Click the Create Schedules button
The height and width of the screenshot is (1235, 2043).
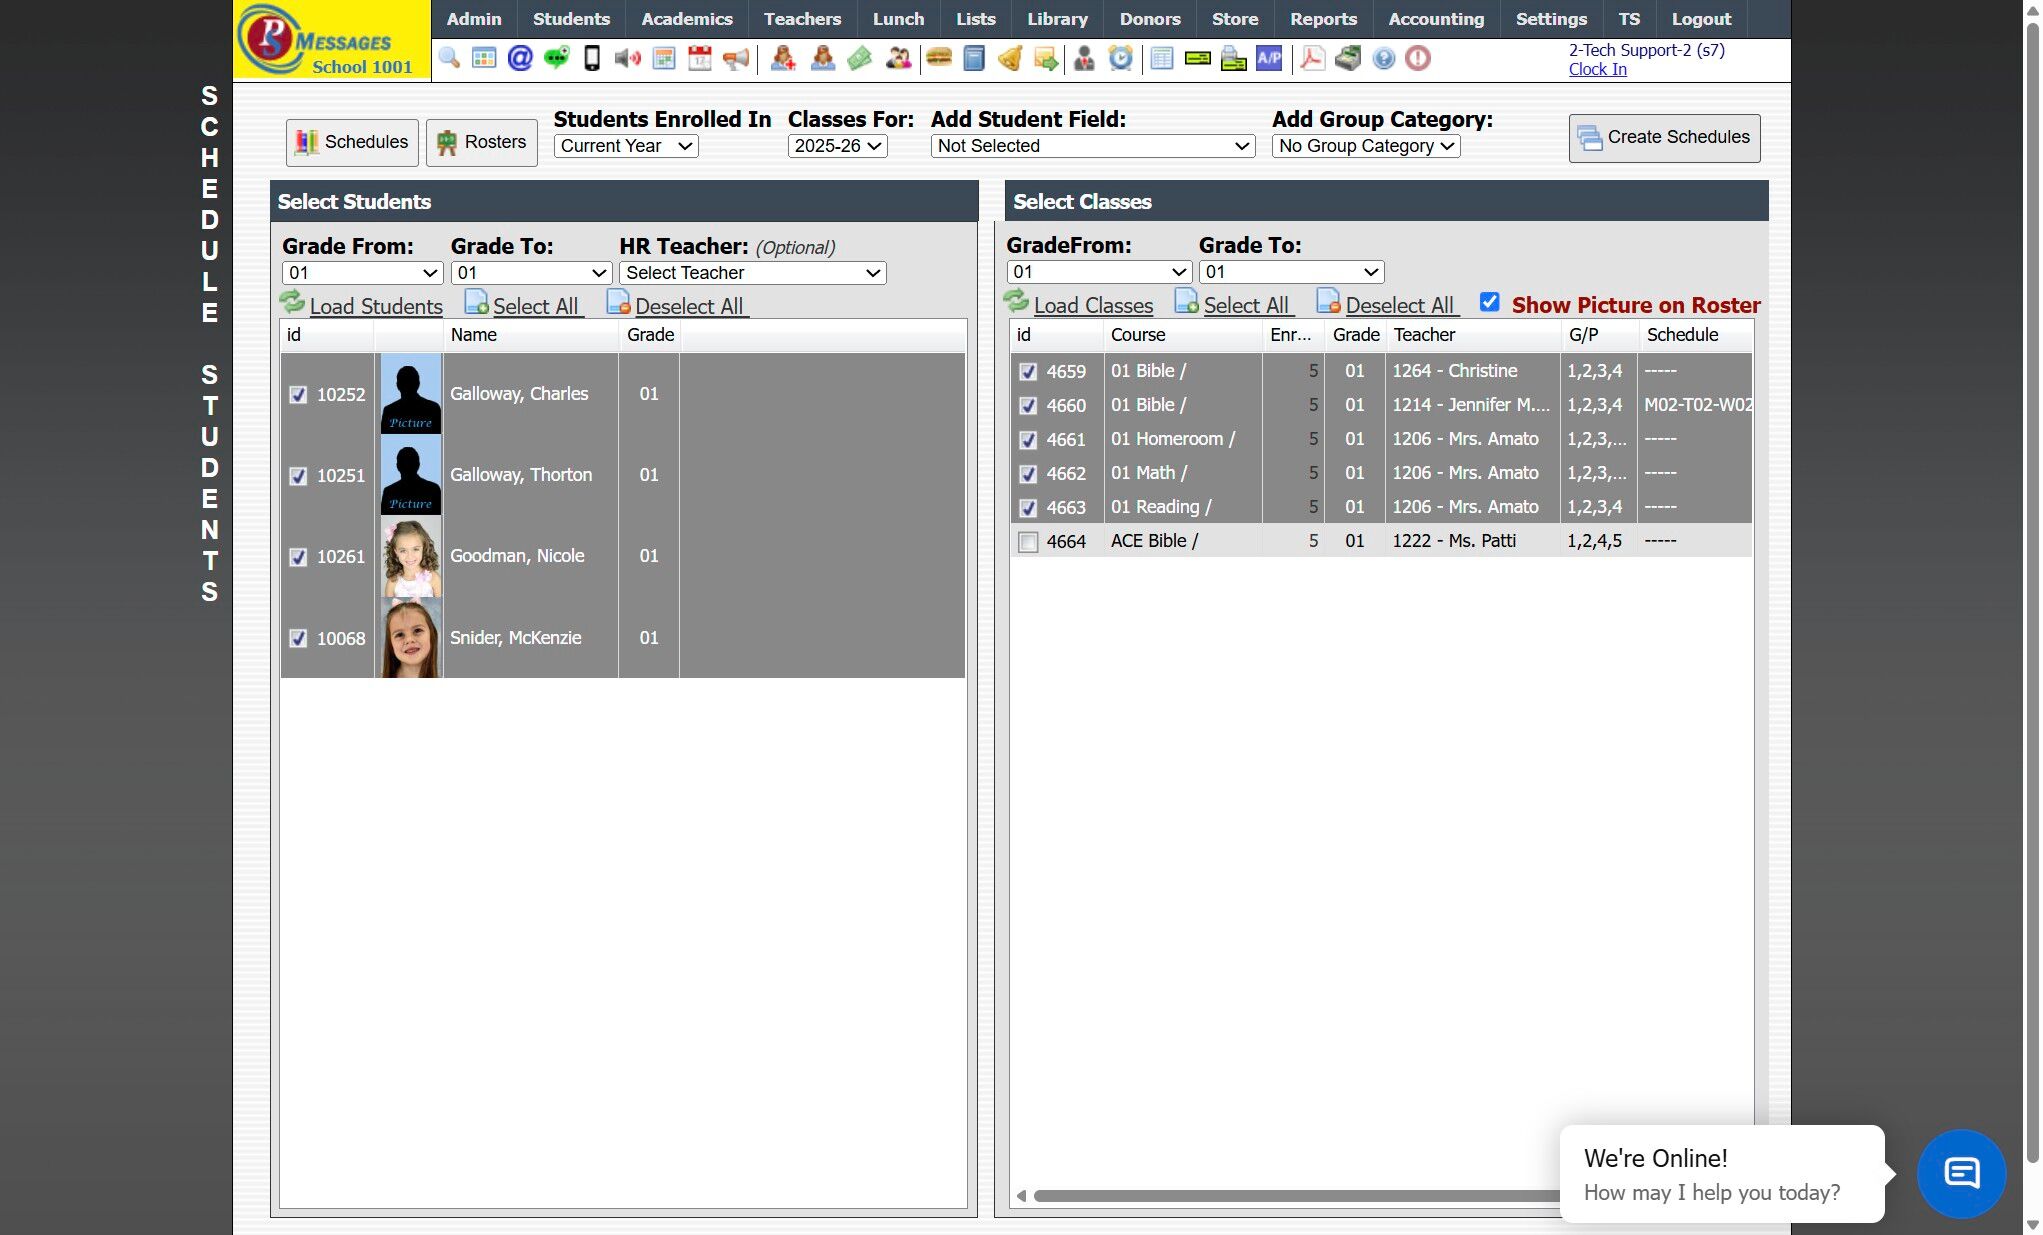coord(1664,138)
